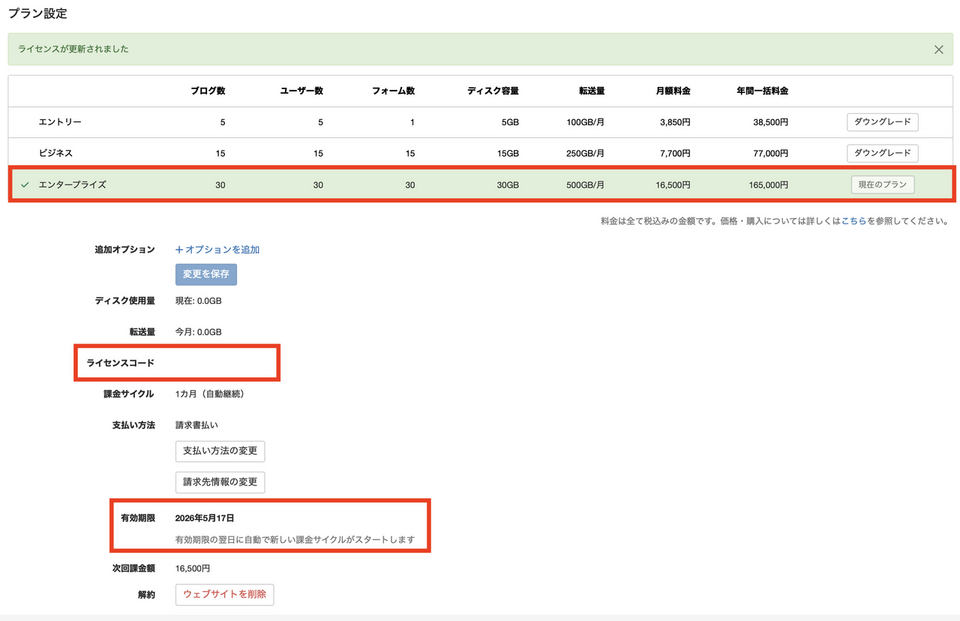The image size is (960, 621).
Task: Open the こちら pricing details link
Action: click(853, 220)
